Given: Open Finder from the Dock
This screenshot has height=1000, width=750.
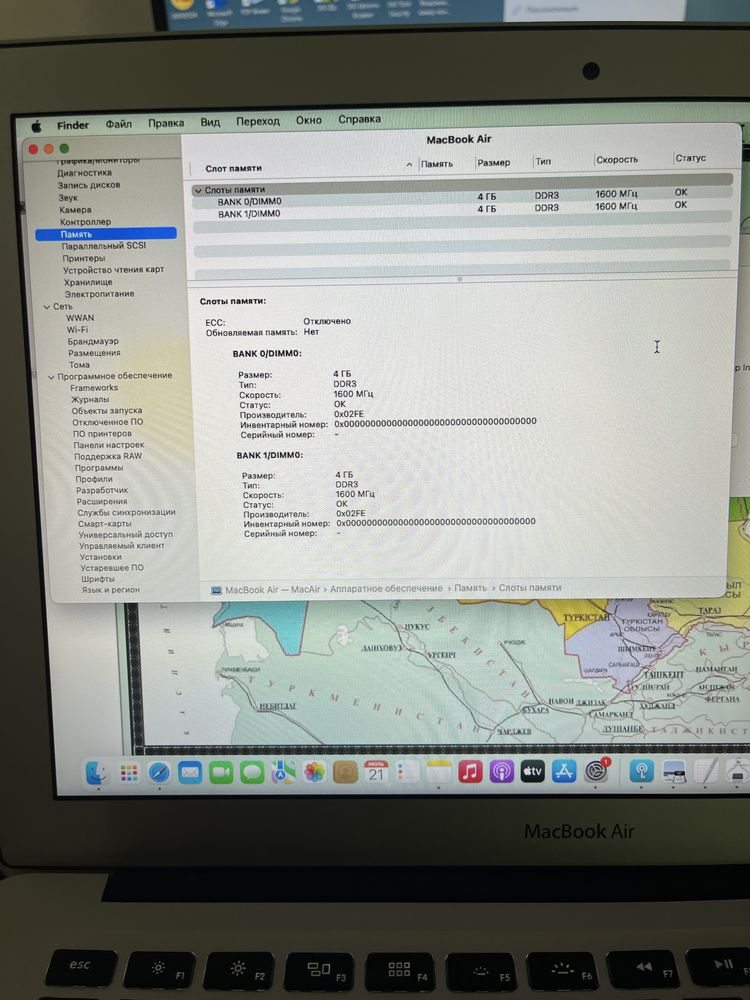Looking at the screenshot, I should click(97, 774).
